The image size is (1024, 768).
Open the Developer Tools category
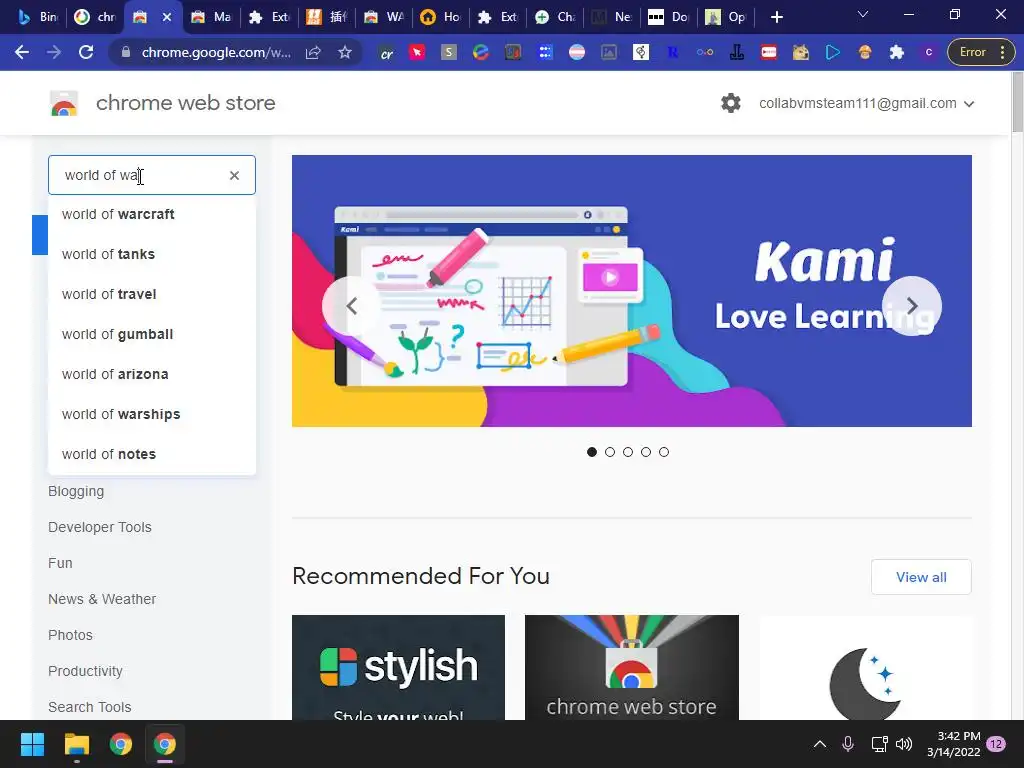click(99, 527)
